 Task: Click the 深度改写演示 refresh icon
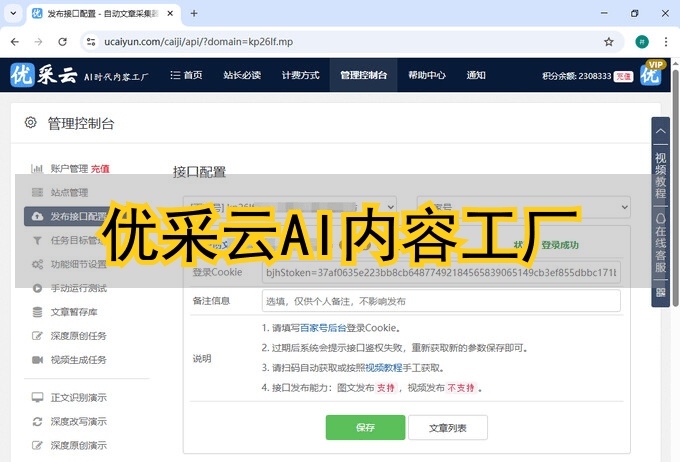[x=37, y=421]
